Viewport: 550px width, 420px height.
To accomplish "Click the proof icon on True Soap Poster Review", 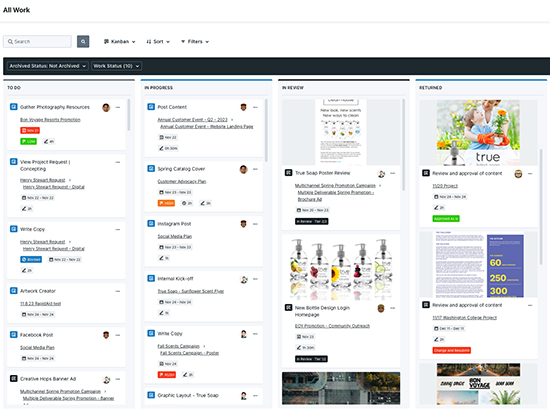I will [x=288, y=173].
